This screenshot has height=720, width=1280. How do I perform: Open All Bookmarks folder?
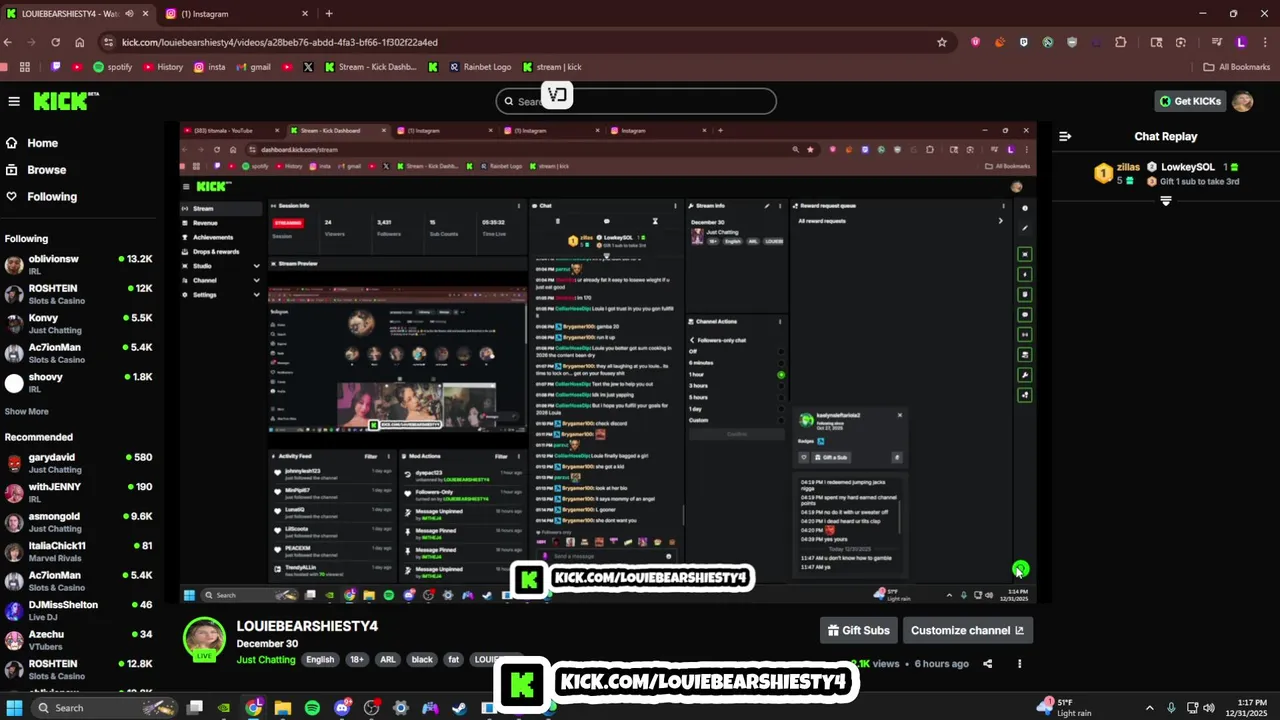1236,67
